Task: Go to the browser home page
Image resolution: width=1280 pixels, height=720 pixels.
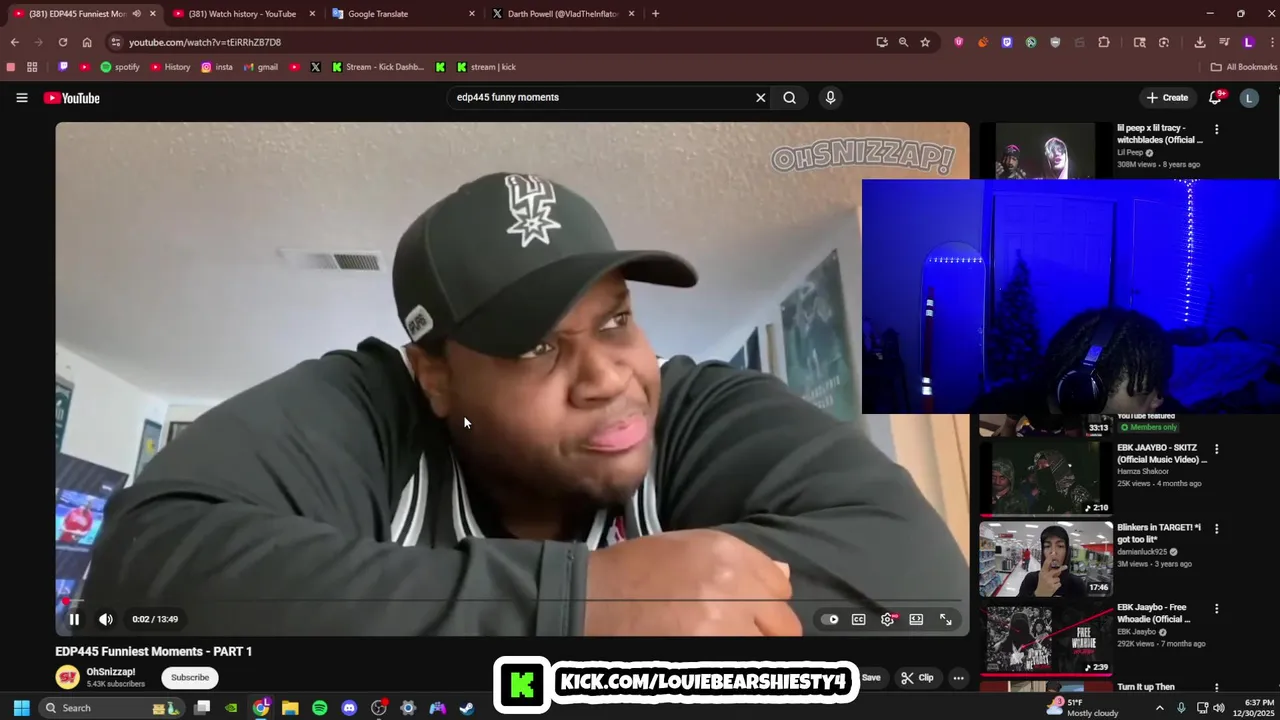Action: click(x=87, y=42)
